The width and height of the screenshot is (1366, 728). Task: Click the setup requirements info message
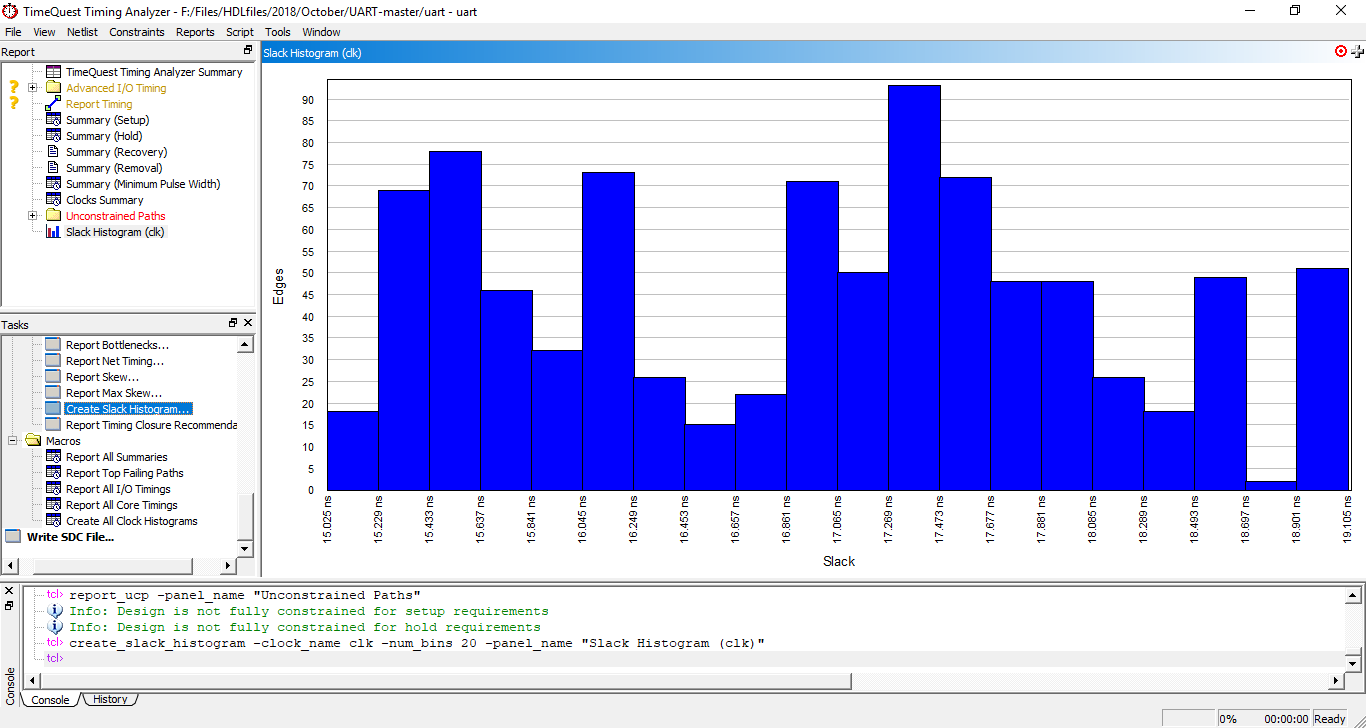click(x=309, y=611)
